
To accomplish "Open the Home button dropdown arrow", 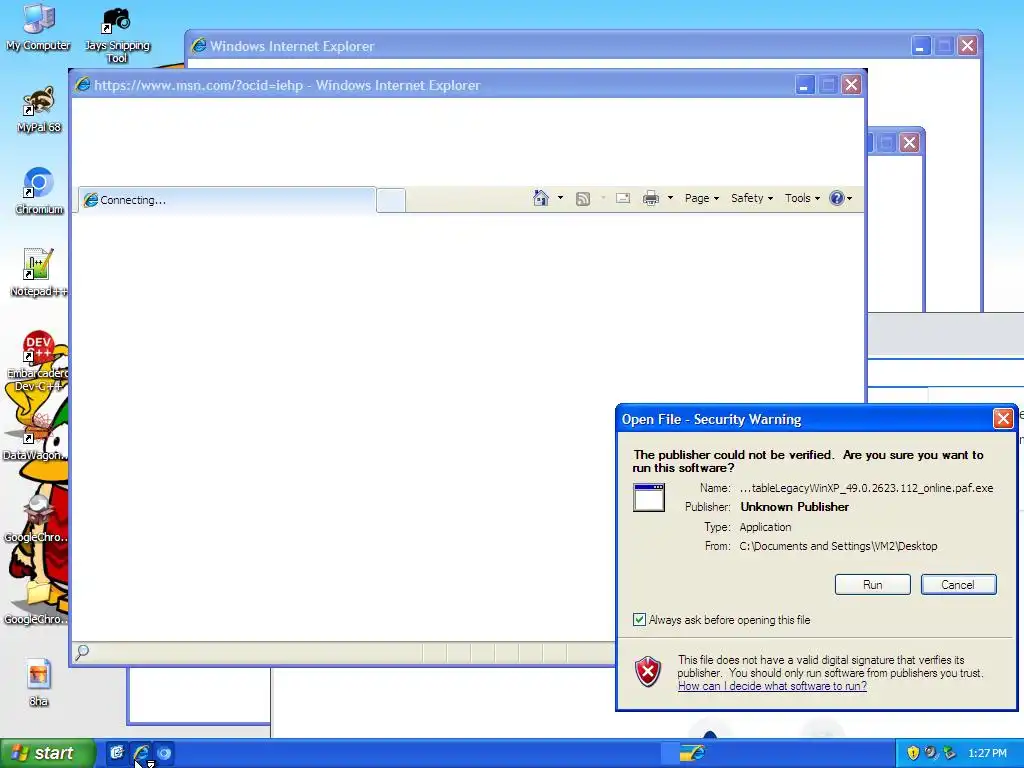I will click(x=560, y=198).
